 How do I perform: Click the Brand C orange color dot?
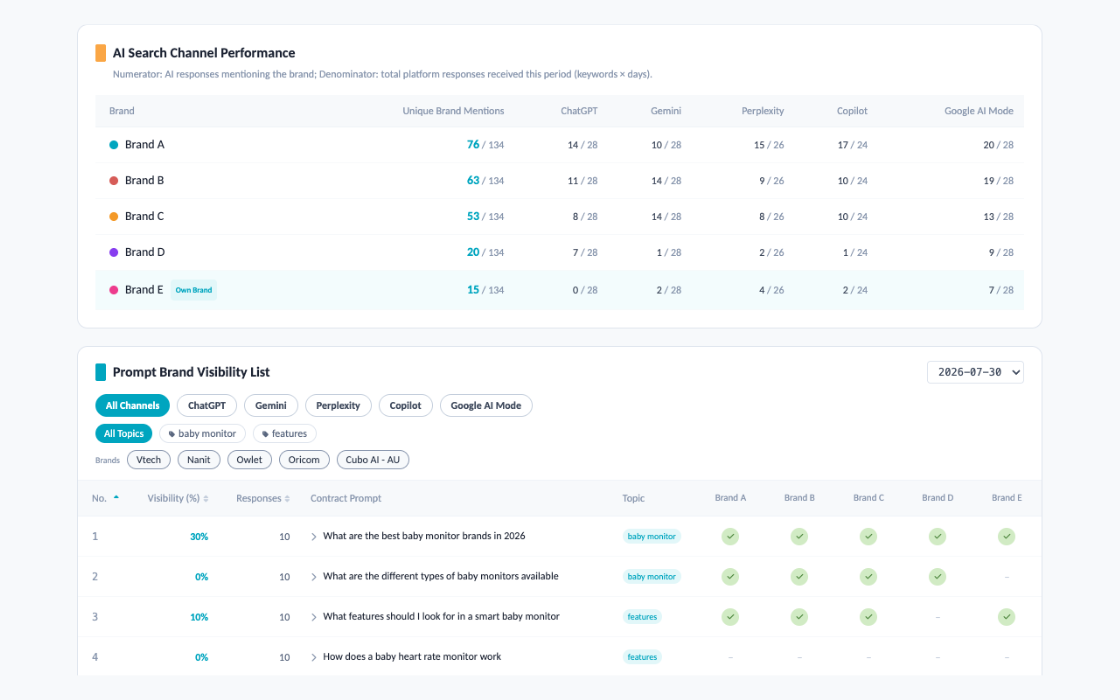(x=114, y=216)
